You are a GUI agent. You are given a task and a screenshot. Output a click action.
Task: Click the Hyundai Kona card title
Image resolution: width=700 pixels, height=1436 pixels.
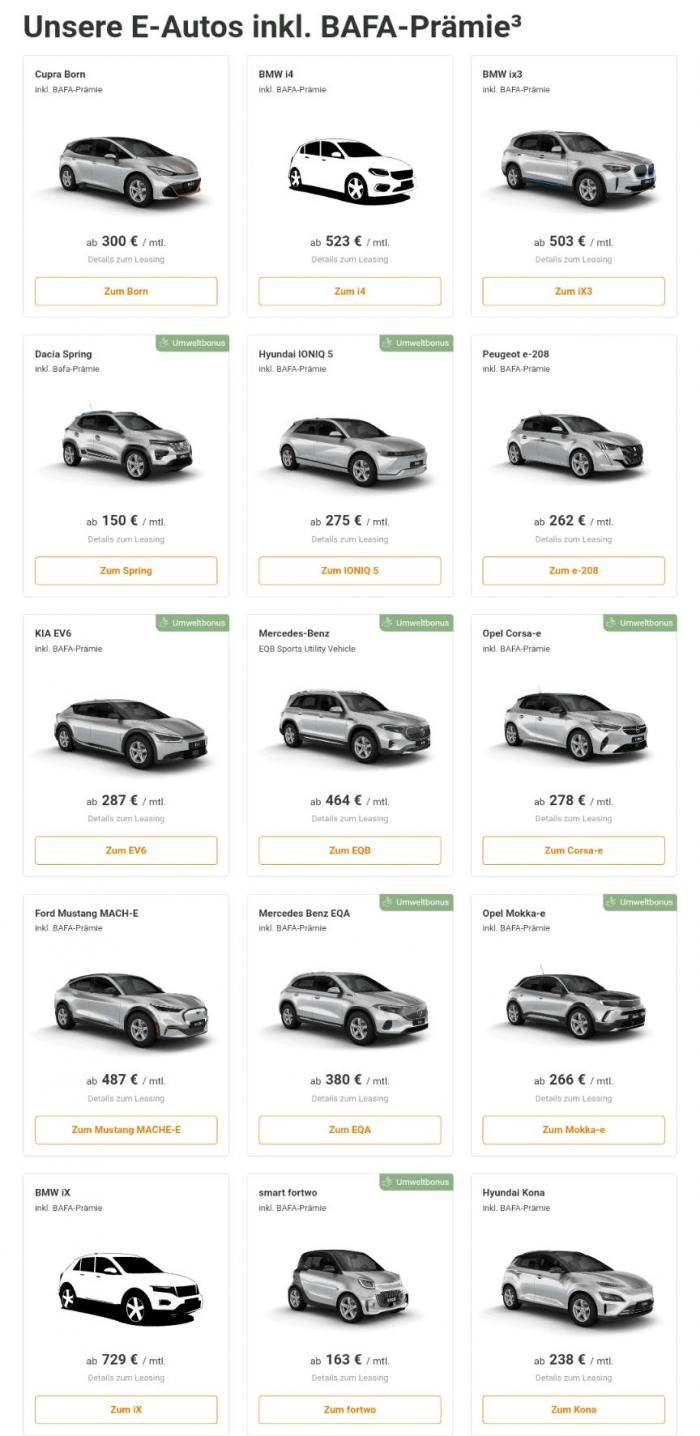513,1192
